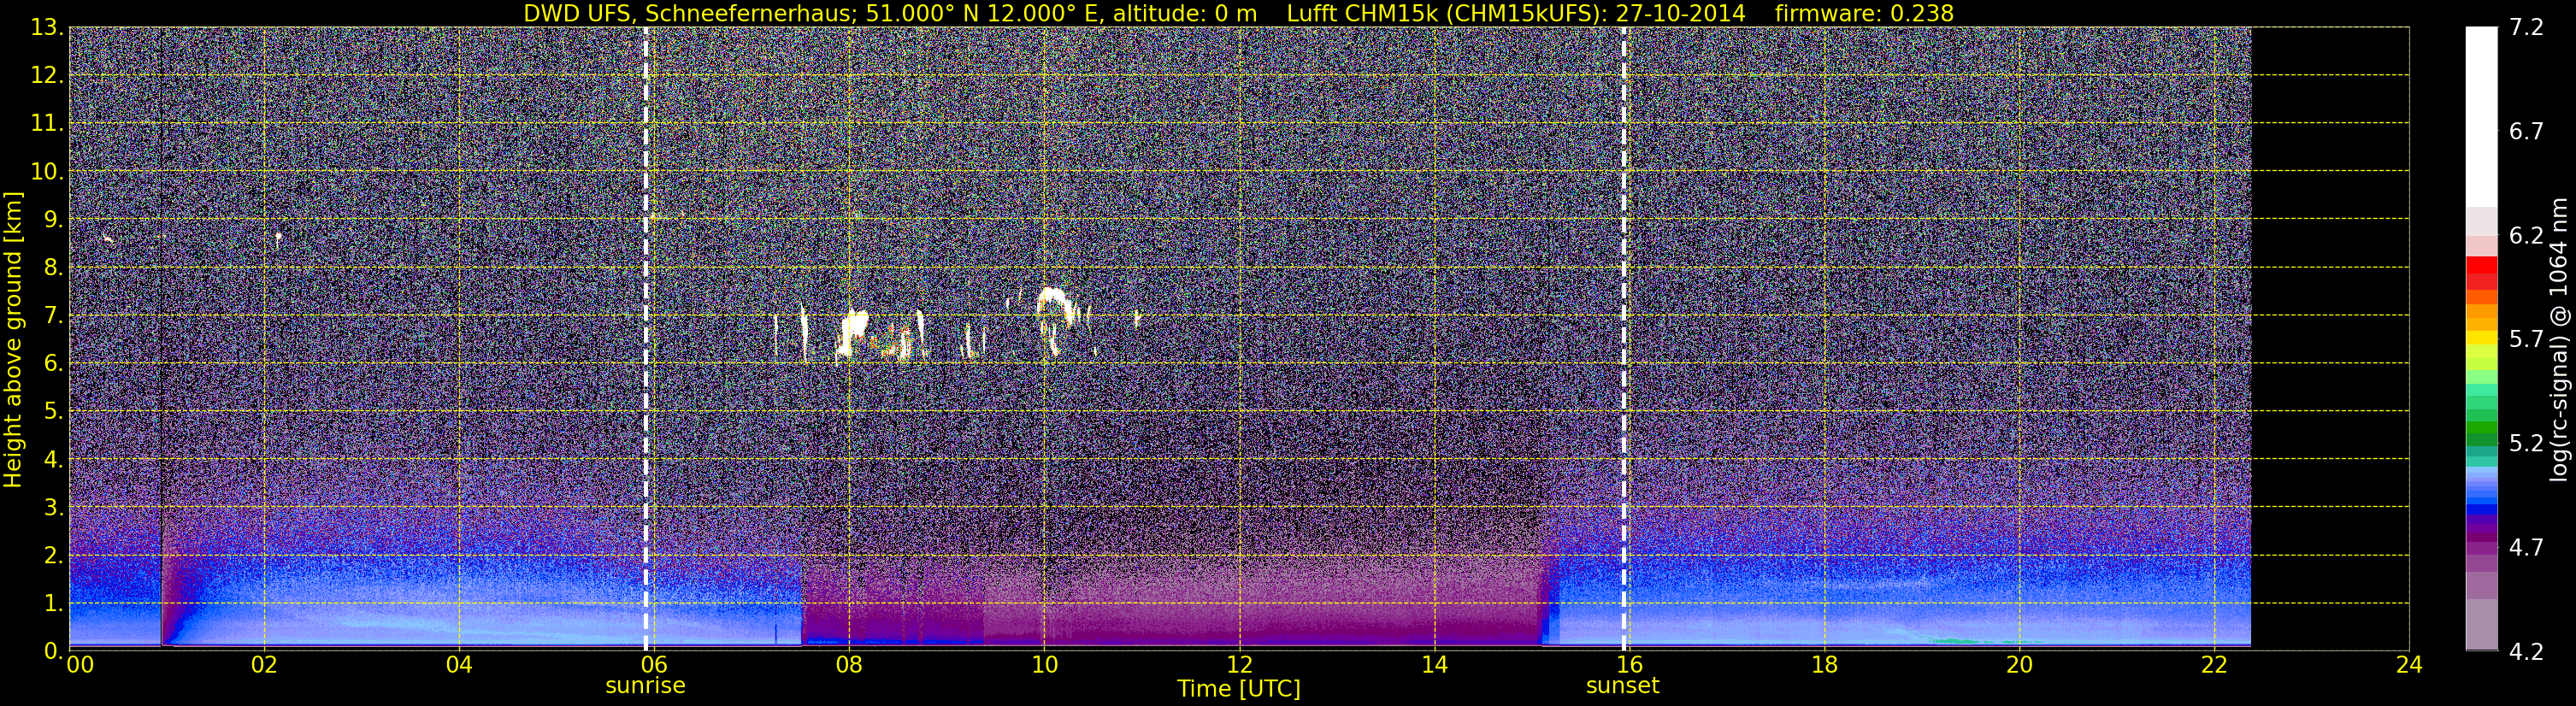Click the colorbar value label '5.2'
2576x706 pixels.
(x=2526, y=444)
